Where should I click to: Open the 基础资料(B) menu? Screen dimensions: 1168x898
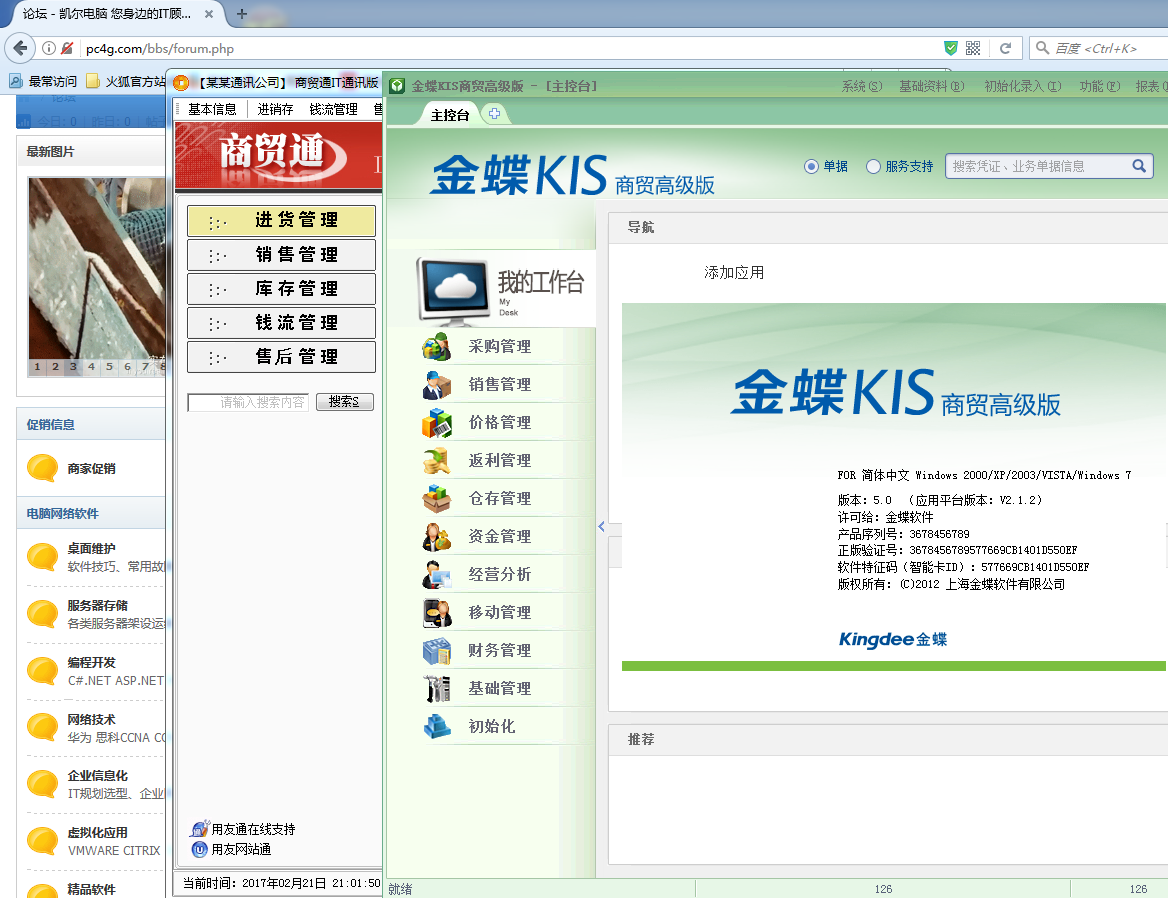931,86
